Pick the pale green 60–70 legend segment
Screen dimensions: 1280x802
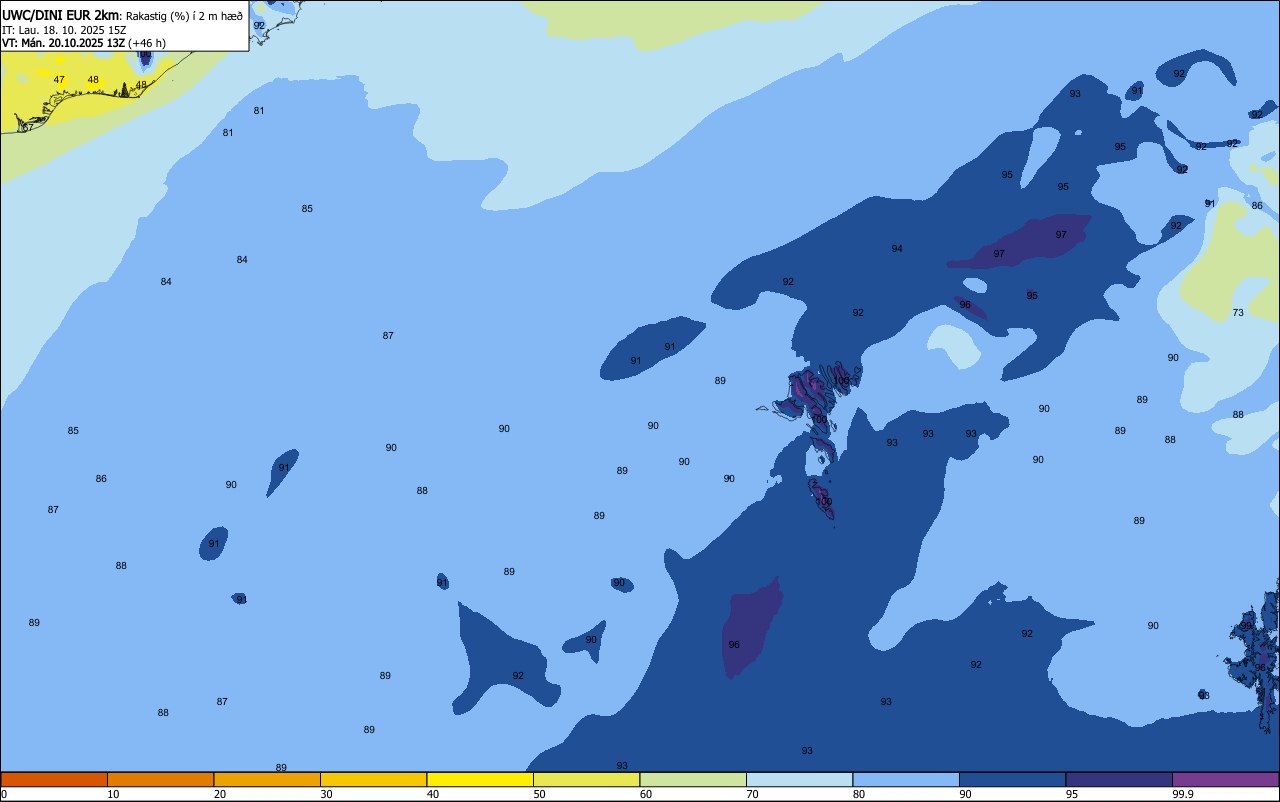[693, 779]
